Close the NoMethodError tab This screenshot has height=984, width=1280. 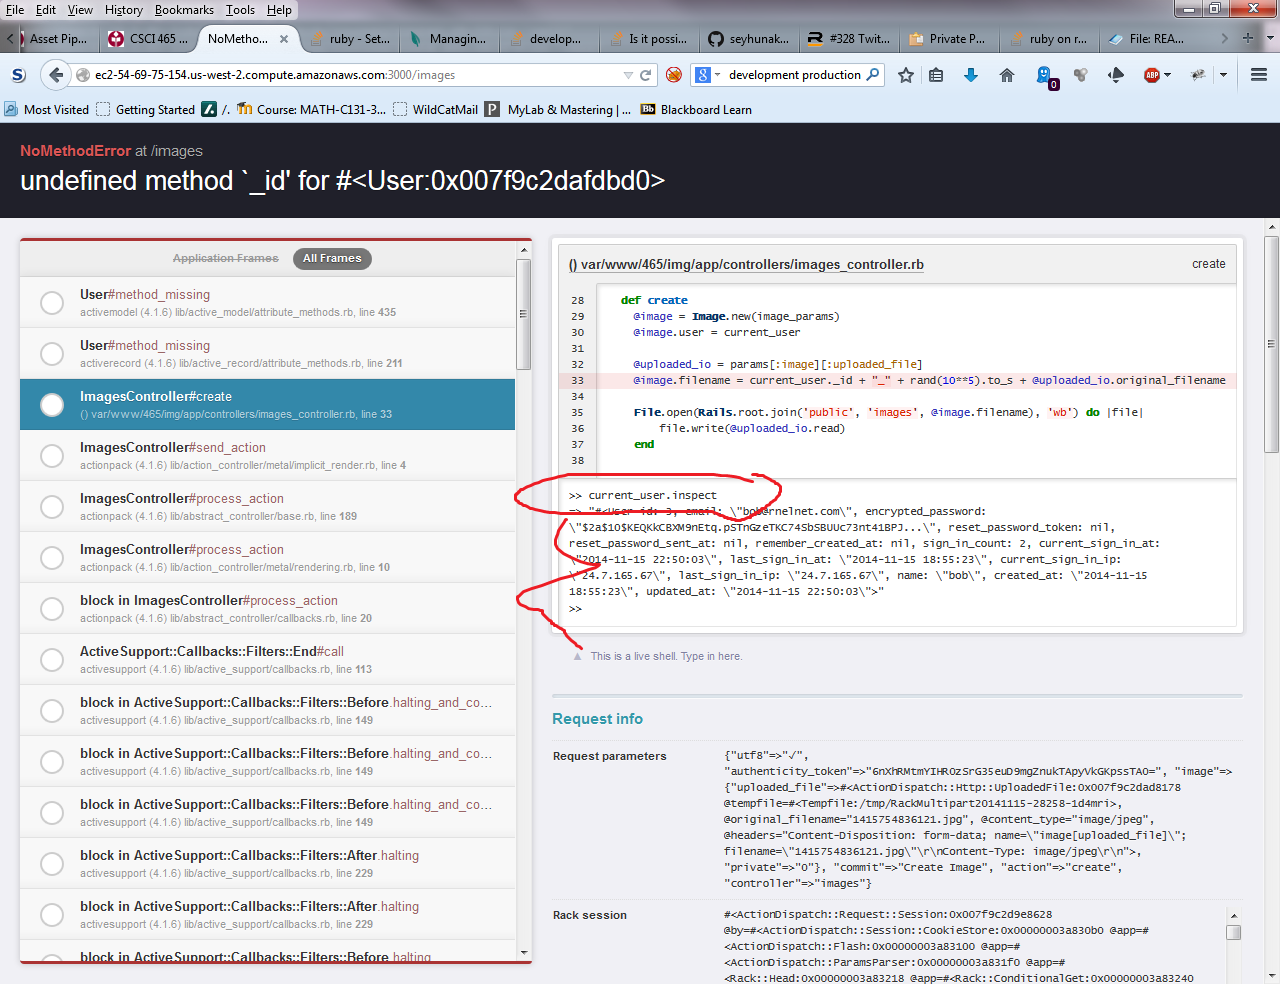(x=284, y=39)
